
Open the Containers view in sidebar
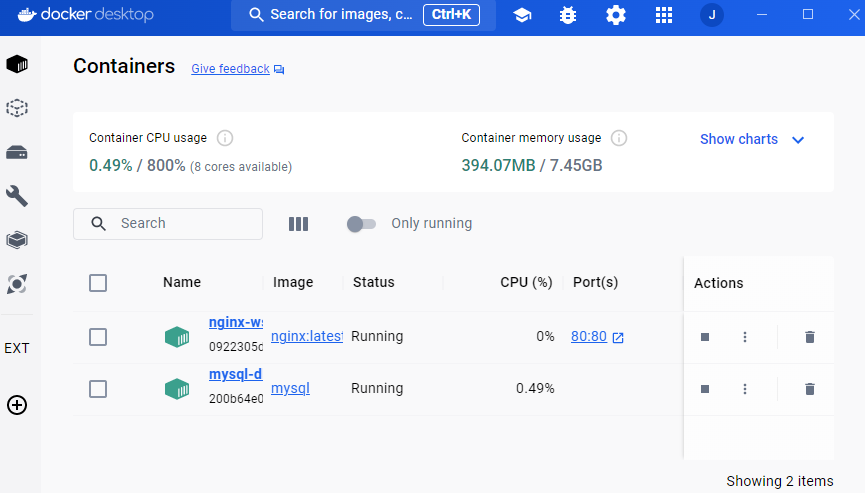click(17, 64)
